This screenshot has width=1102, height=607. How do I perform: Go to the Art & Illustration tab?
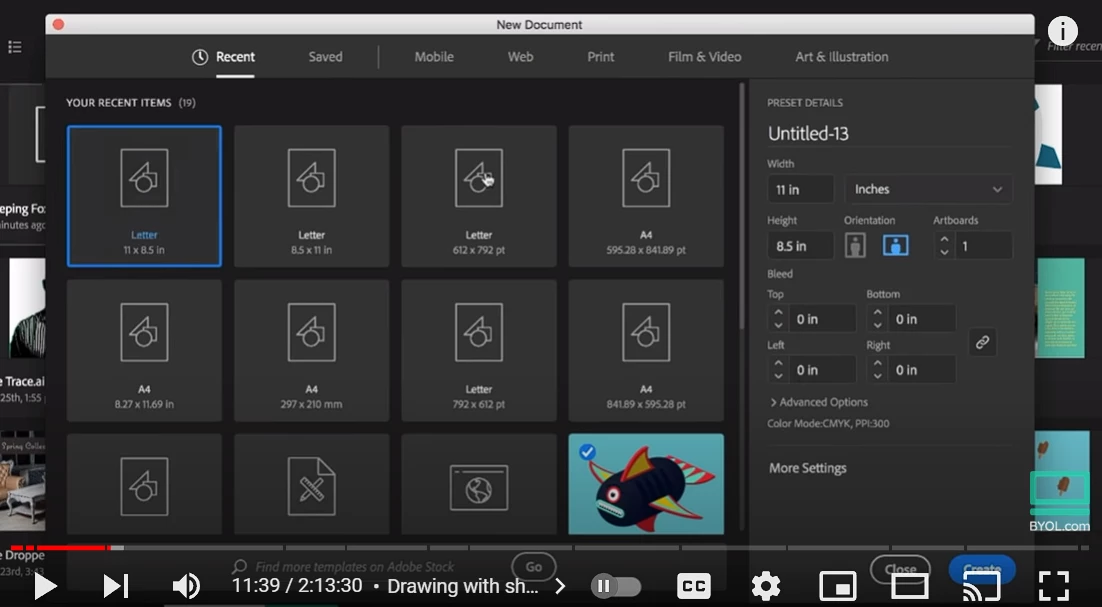coord(842,57)
